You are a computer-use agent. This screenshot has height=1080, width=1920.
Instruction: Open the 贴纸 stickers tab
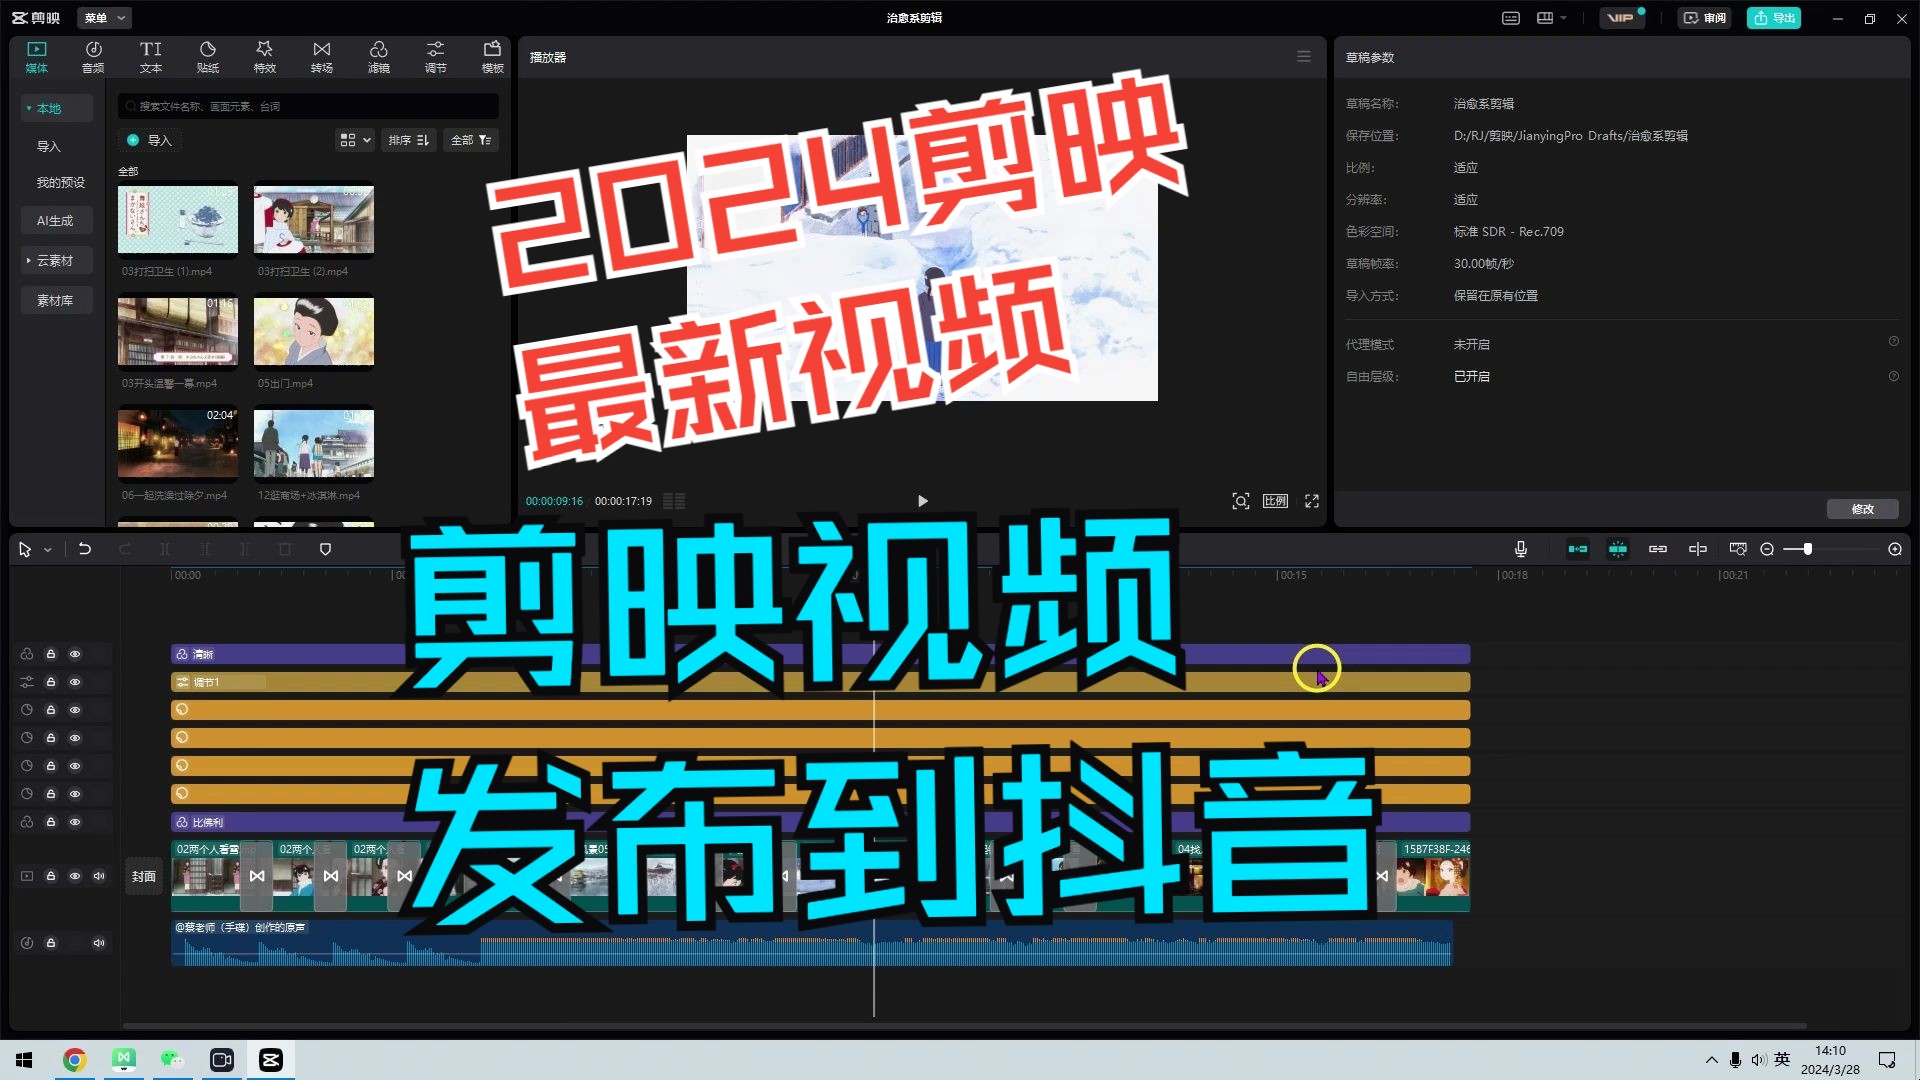tap(207, 57)
